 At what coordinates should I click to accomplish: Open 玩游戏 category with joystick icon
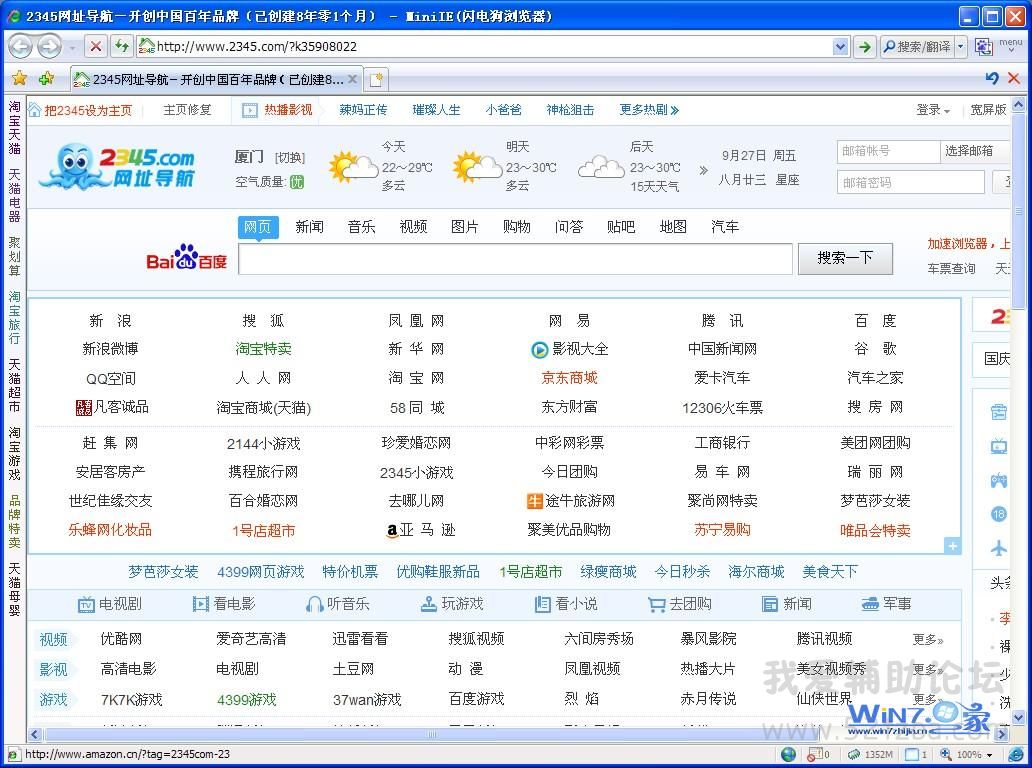pyautogui.click(x=452, y=603)
